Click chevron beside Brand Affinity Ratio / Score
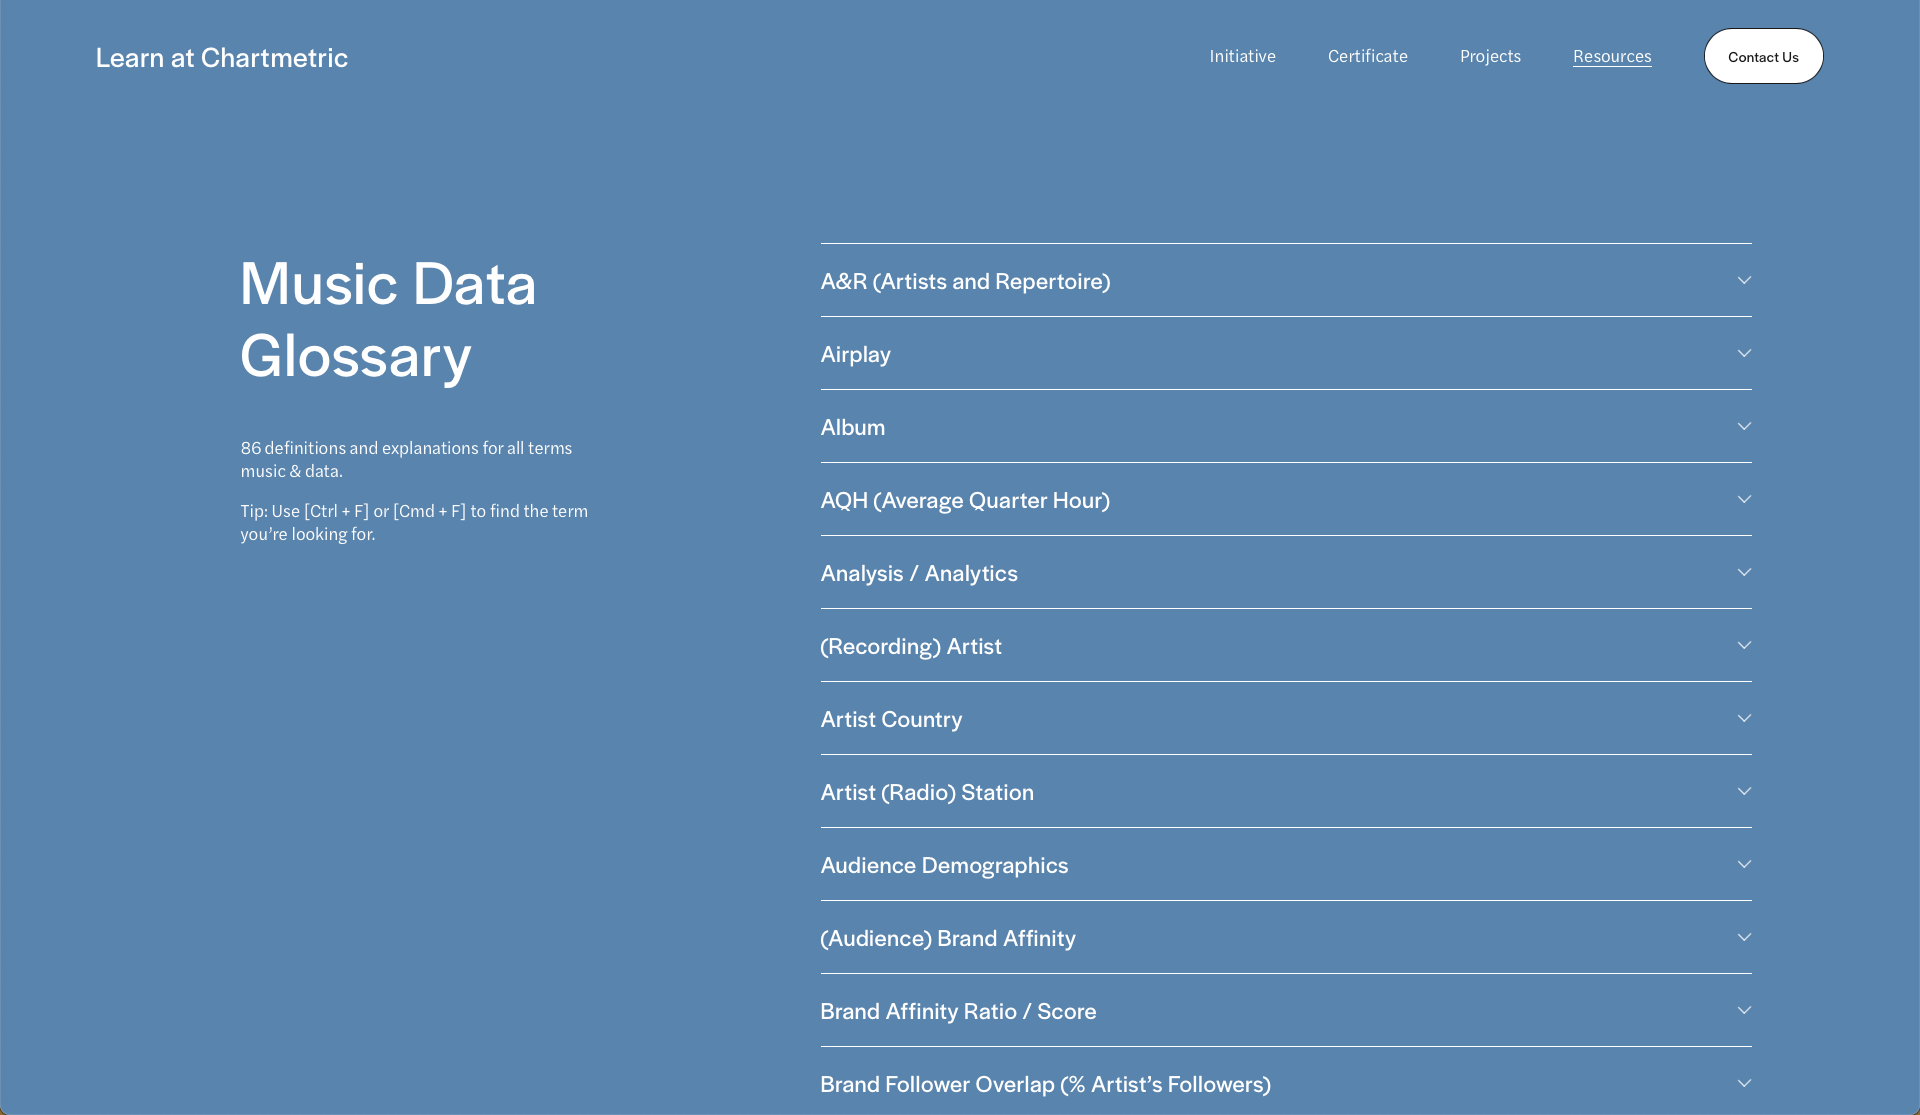 tap(1744, 1011)
